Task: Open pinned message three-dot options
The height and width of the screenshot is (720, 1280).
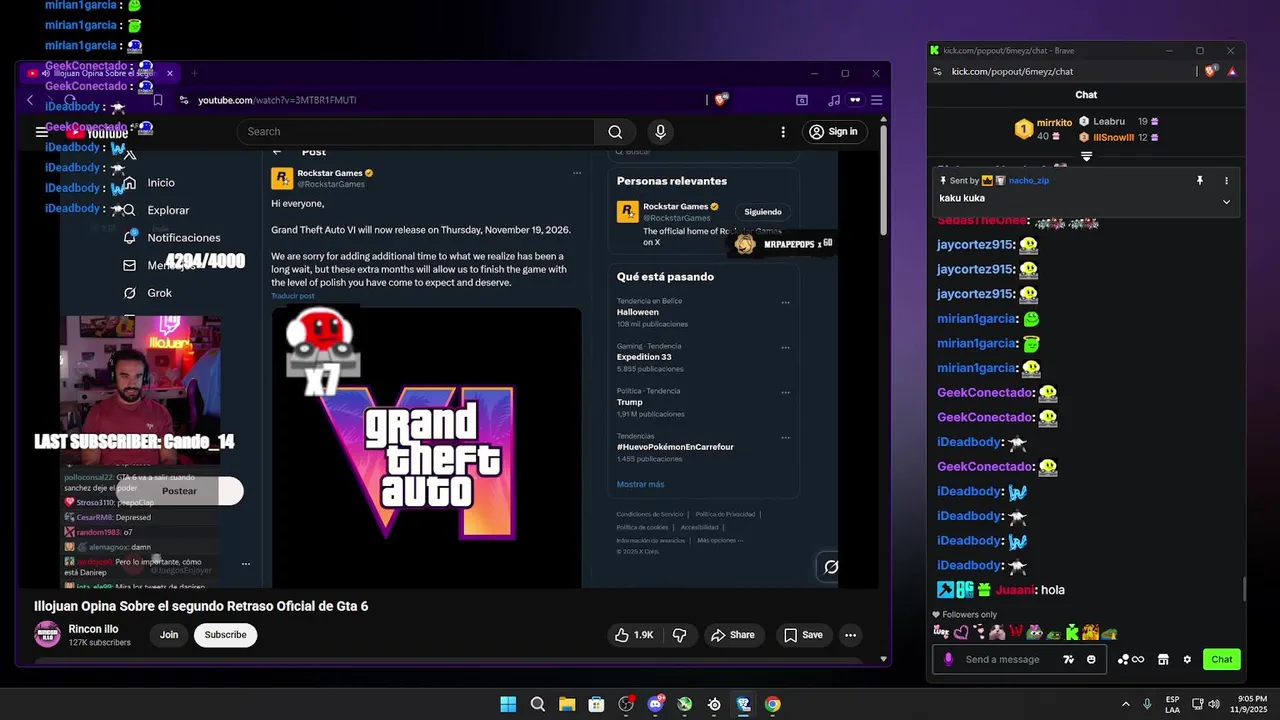Action: coord(1226,181)
